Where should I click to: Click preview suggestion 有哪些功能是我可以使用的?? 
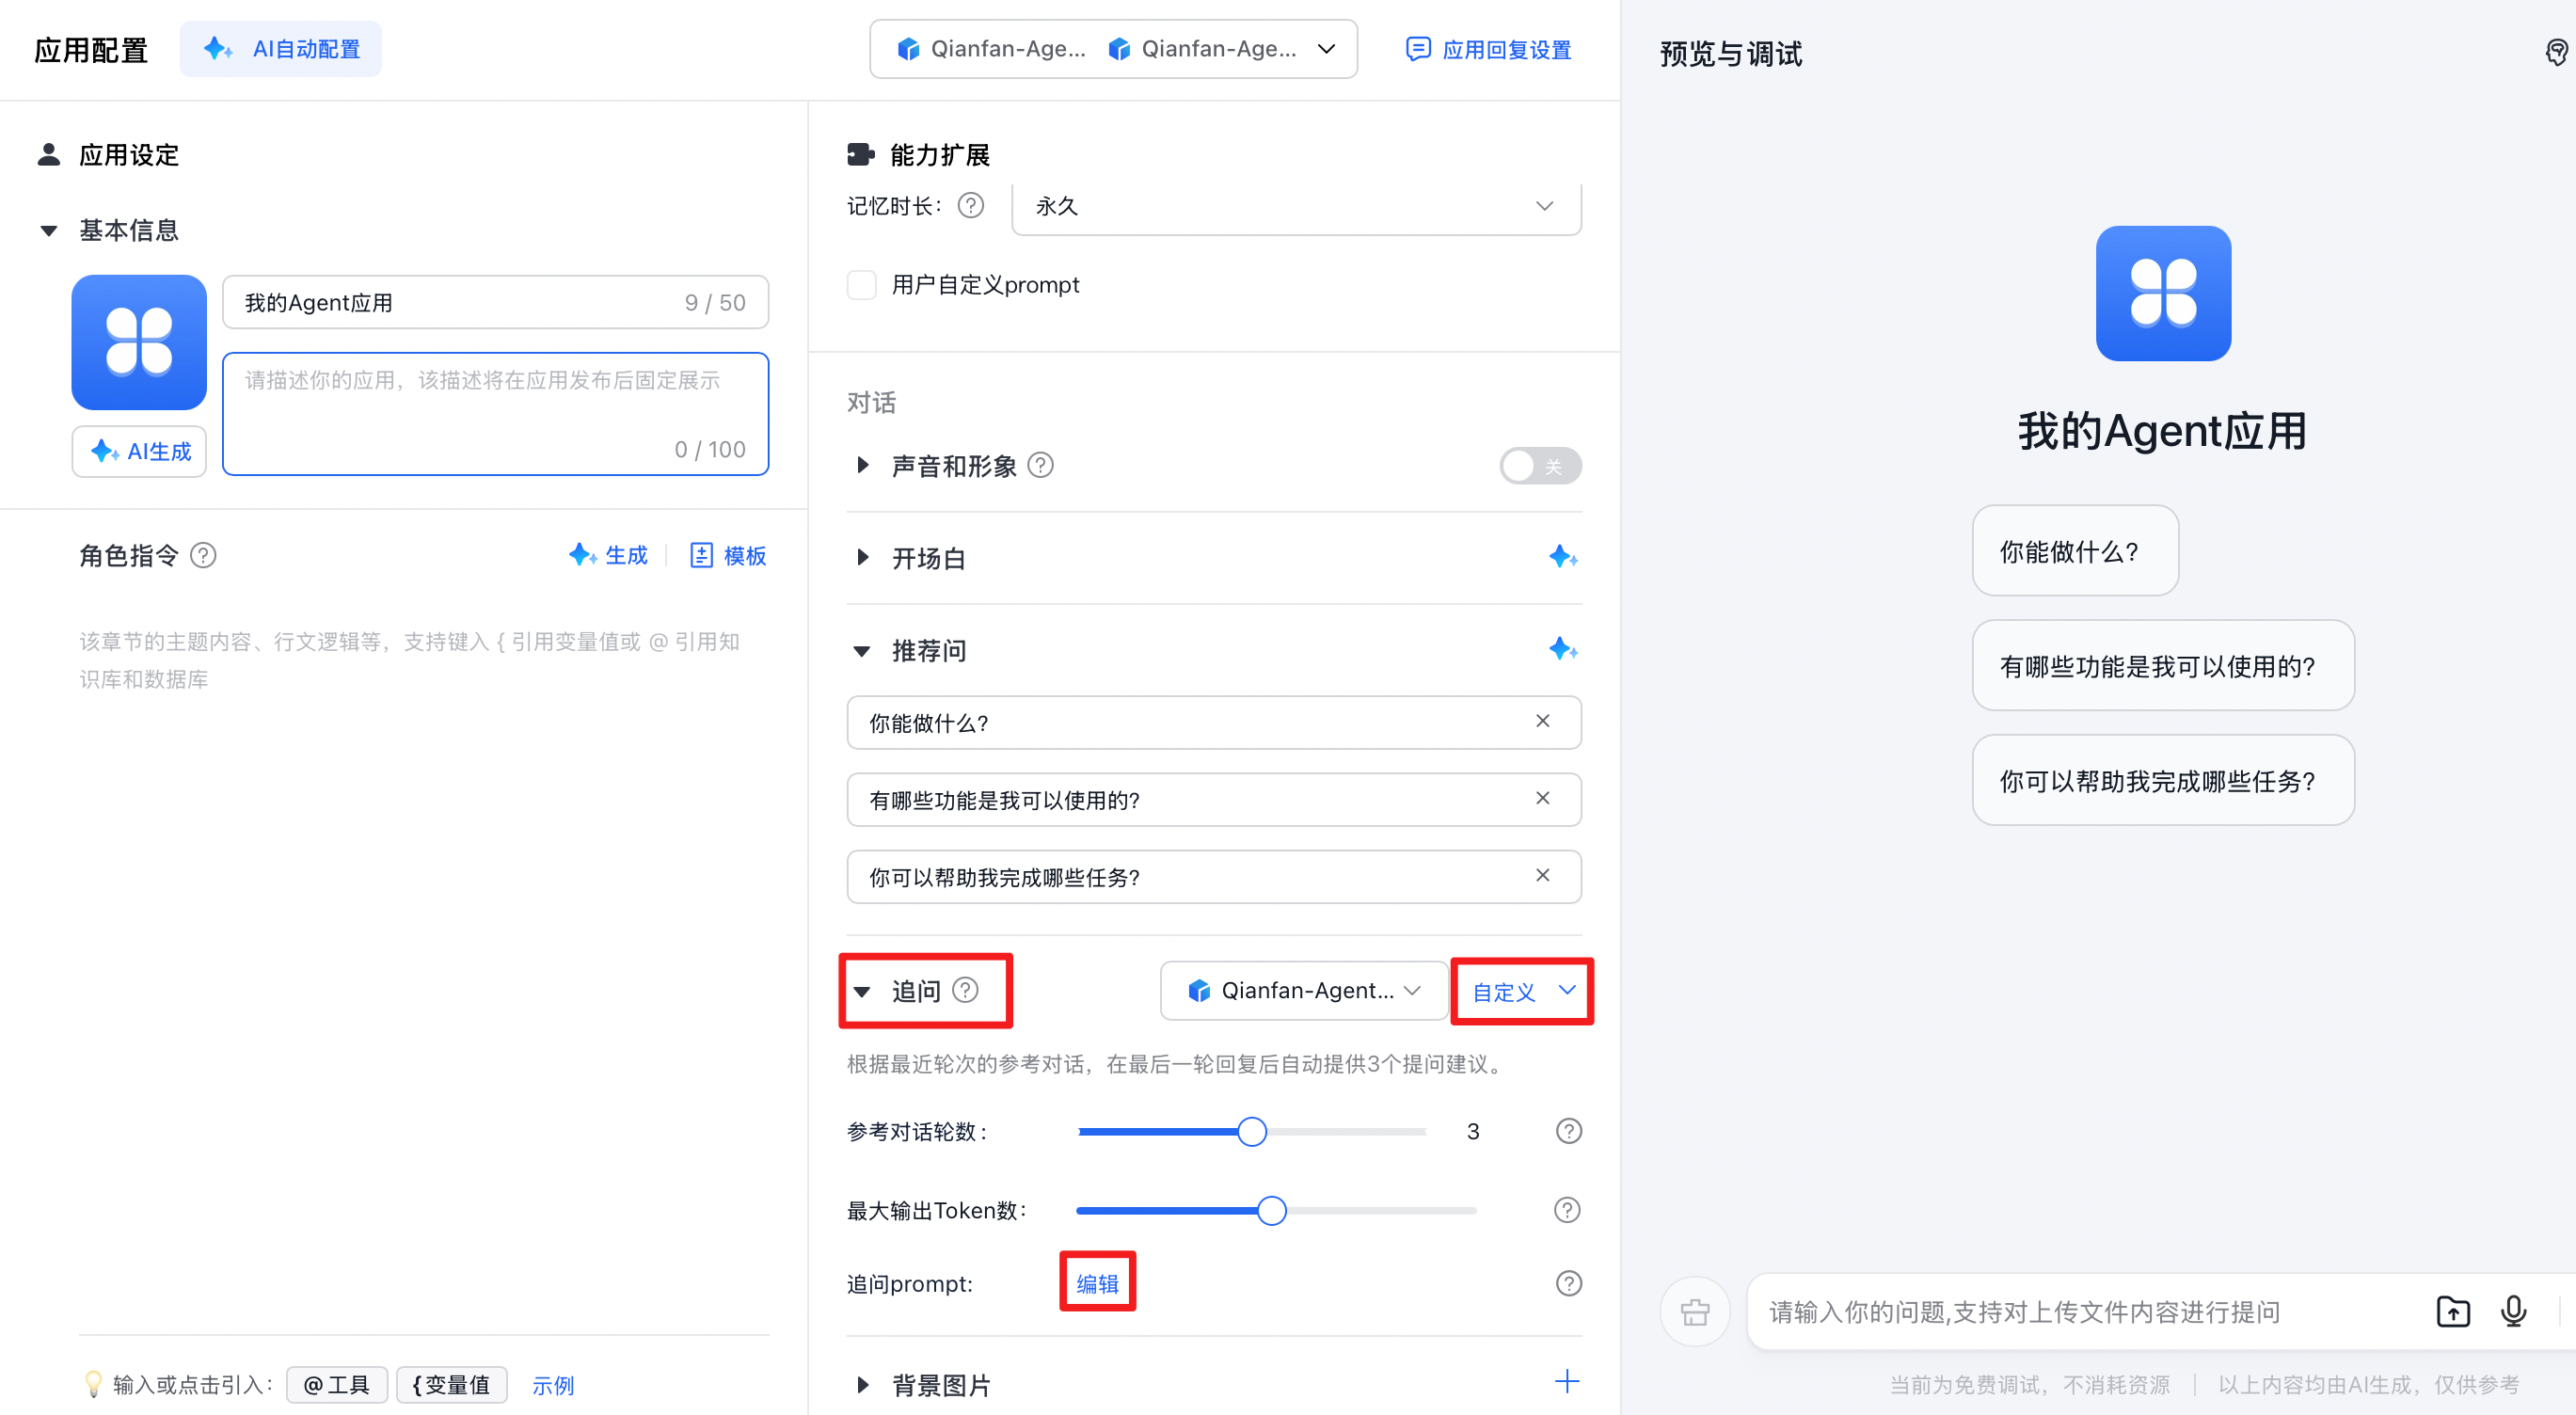point(2163,666)
